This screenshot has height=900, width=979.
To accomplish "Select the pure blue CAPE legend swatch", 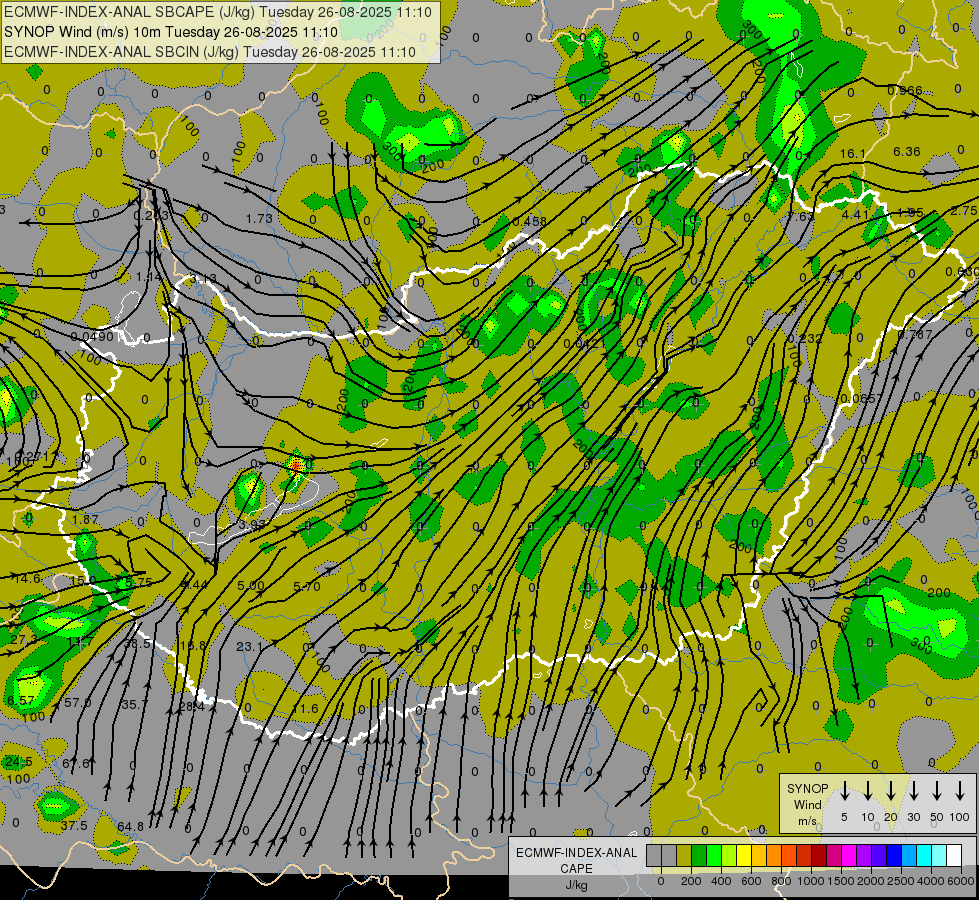I will (893, 855).
